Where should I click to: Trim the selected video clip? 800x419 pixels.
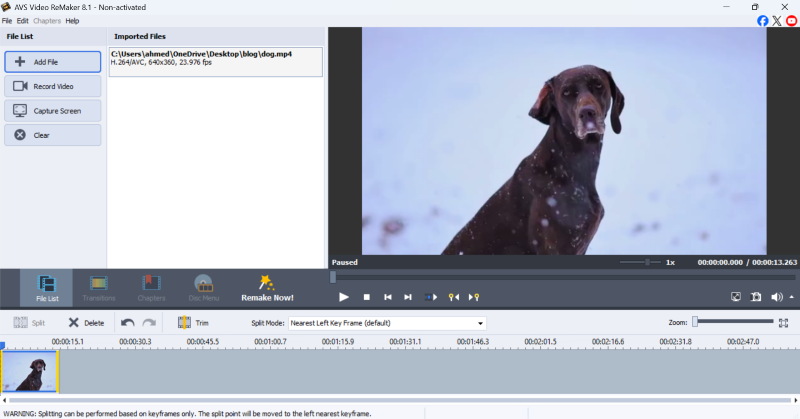(193, 323)
